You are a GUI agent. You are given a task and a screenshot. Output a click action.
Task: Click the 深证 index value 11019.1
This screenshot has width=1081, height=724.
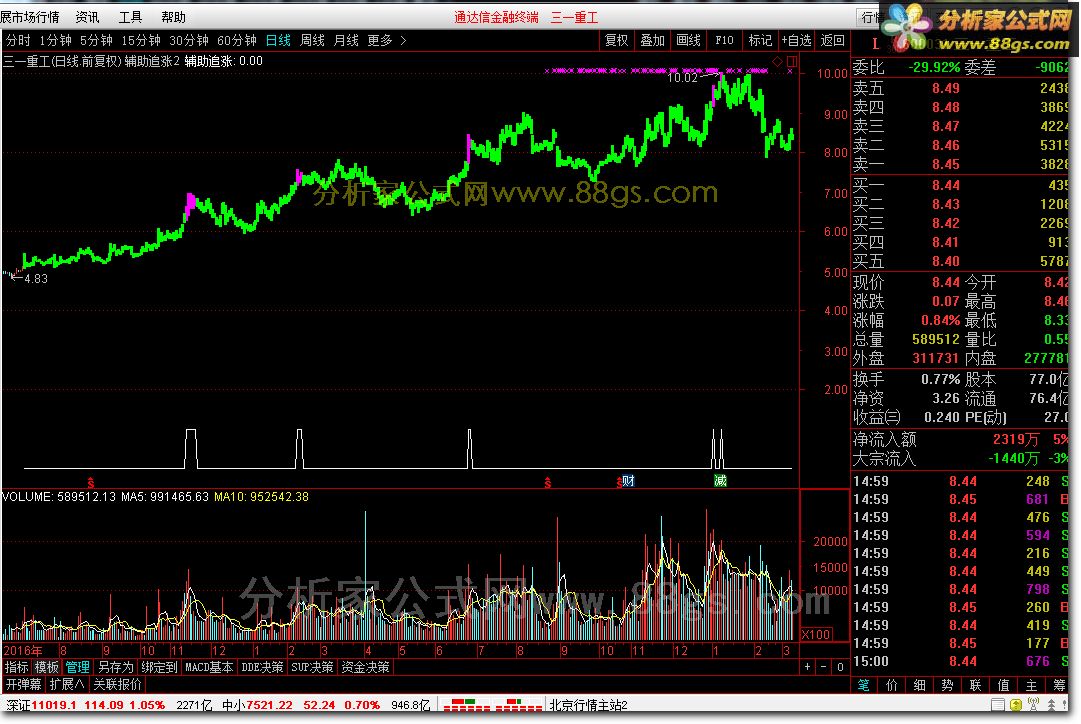pyautogui.click(x=54, y=705)
